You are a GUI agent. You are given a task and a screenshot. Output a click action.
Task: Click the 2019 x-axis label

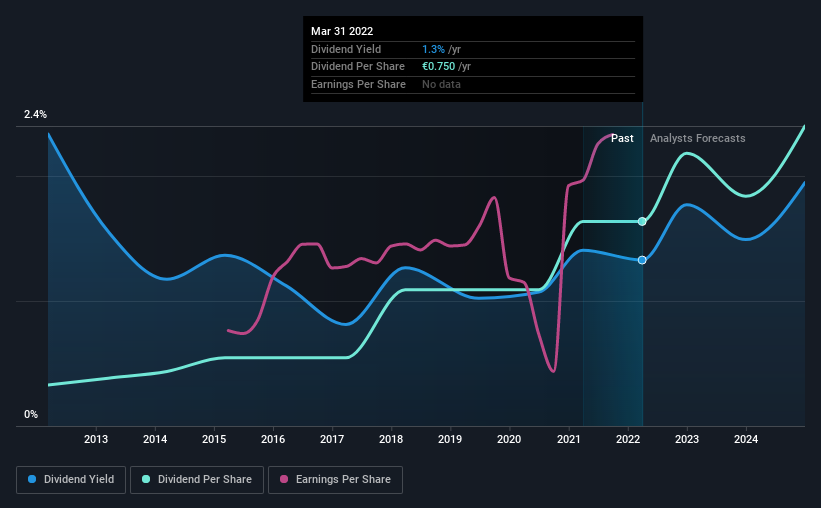pyautogui.click(x=450, y=439)
